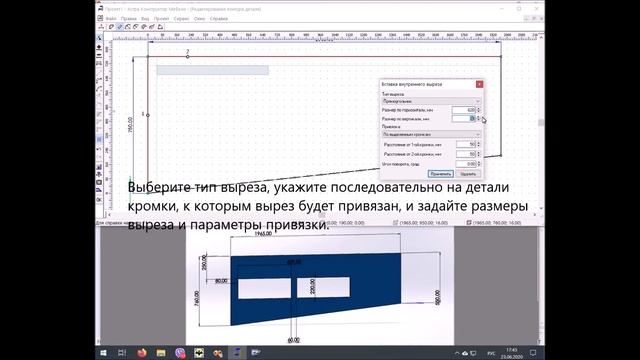The height and width of the screenshot is (360, 640).
Task: Use the stepper beside Размер по горизонтали
Action: [479, 110]
